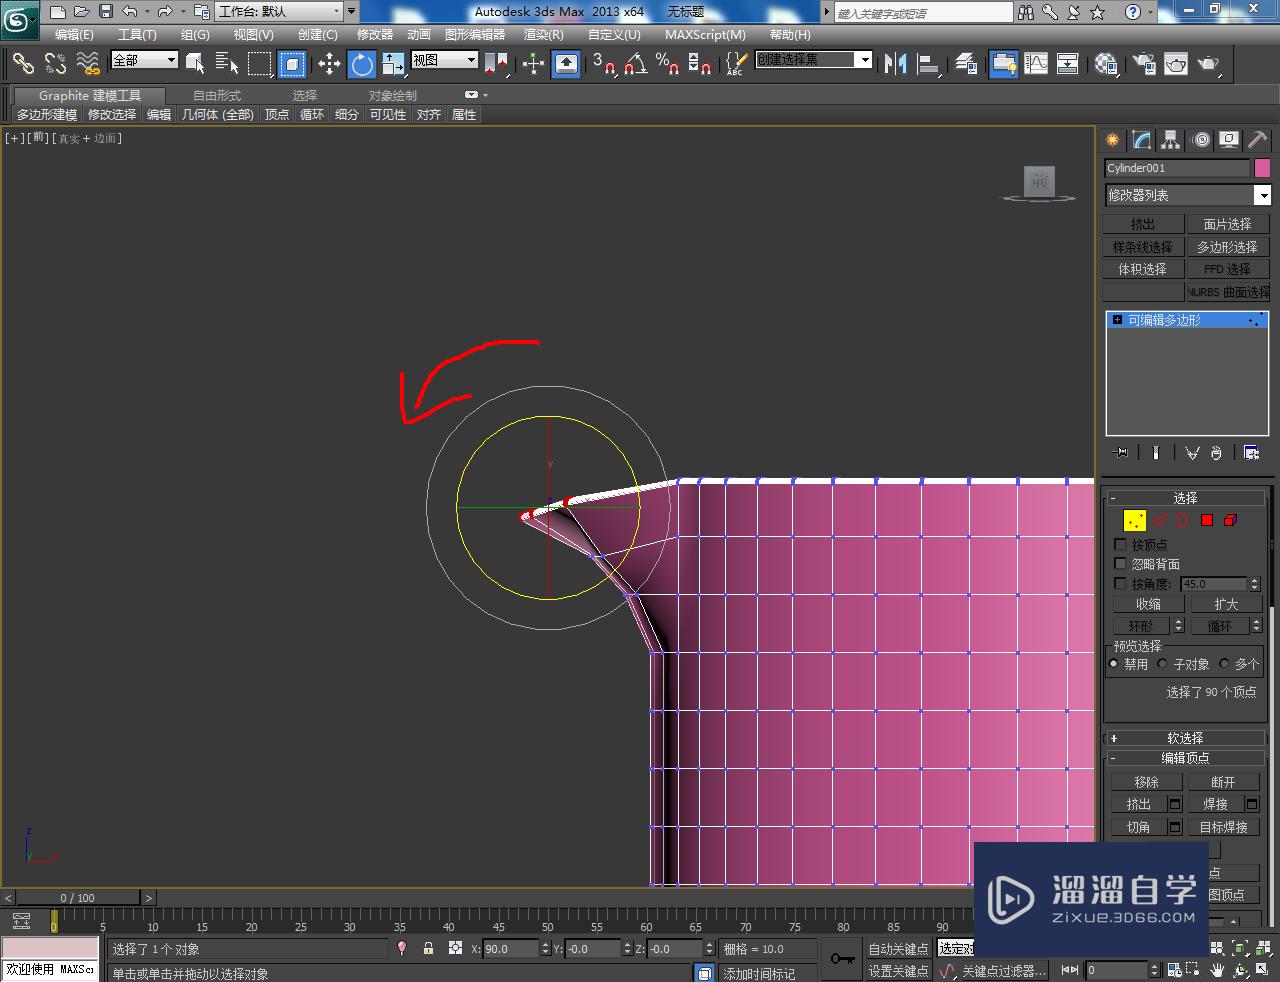1280x982 pixels.
Task: Select the 多个 preview radio button
Action: point(1224,664)
